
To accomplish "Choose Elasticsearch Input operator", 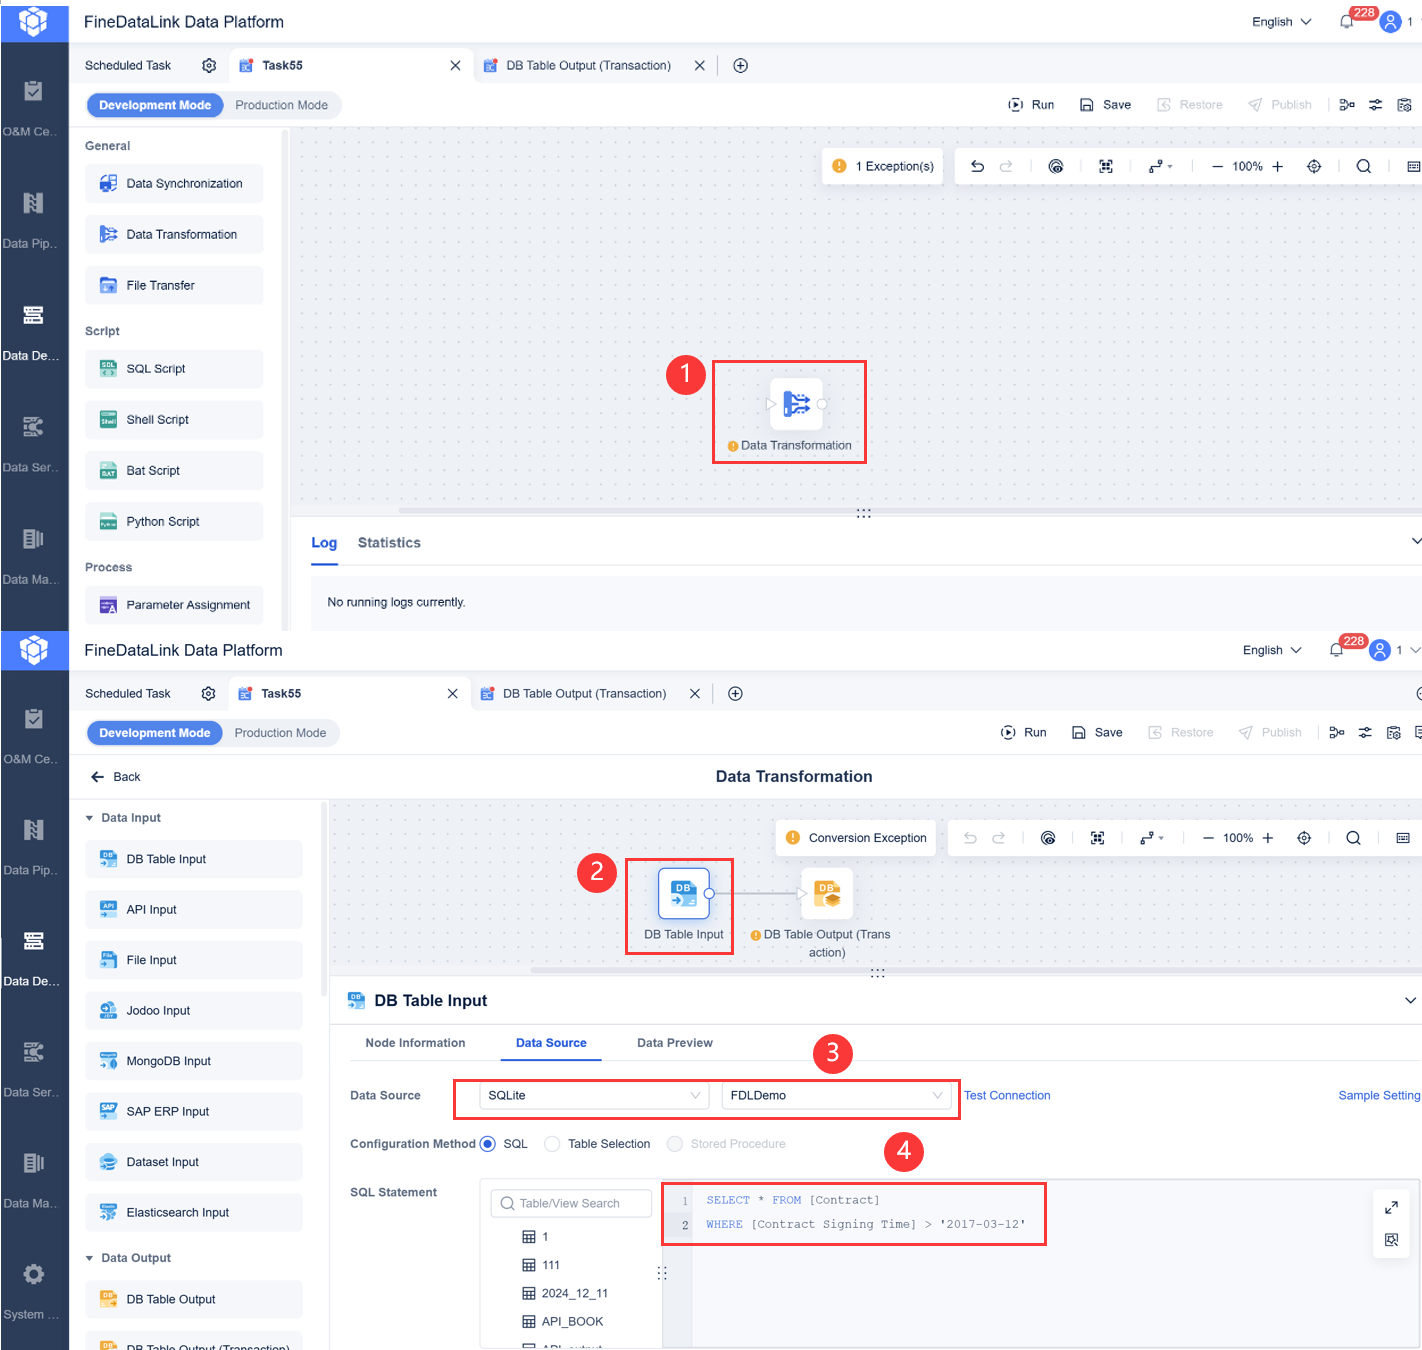I will (x=193, y=1213).
